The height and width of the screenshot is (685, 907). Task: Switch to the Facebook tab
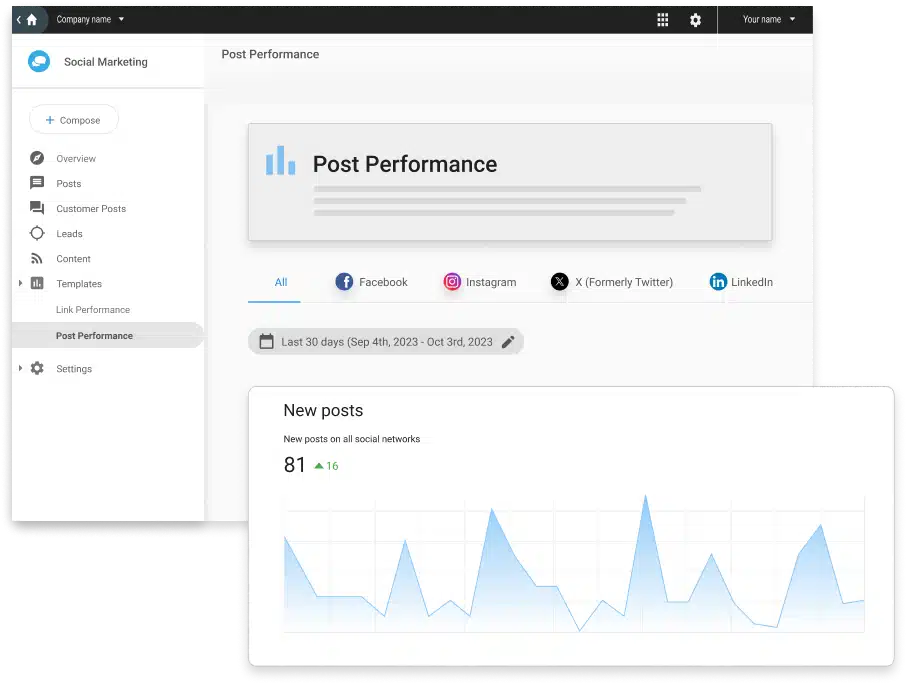(x=371, y=282)
